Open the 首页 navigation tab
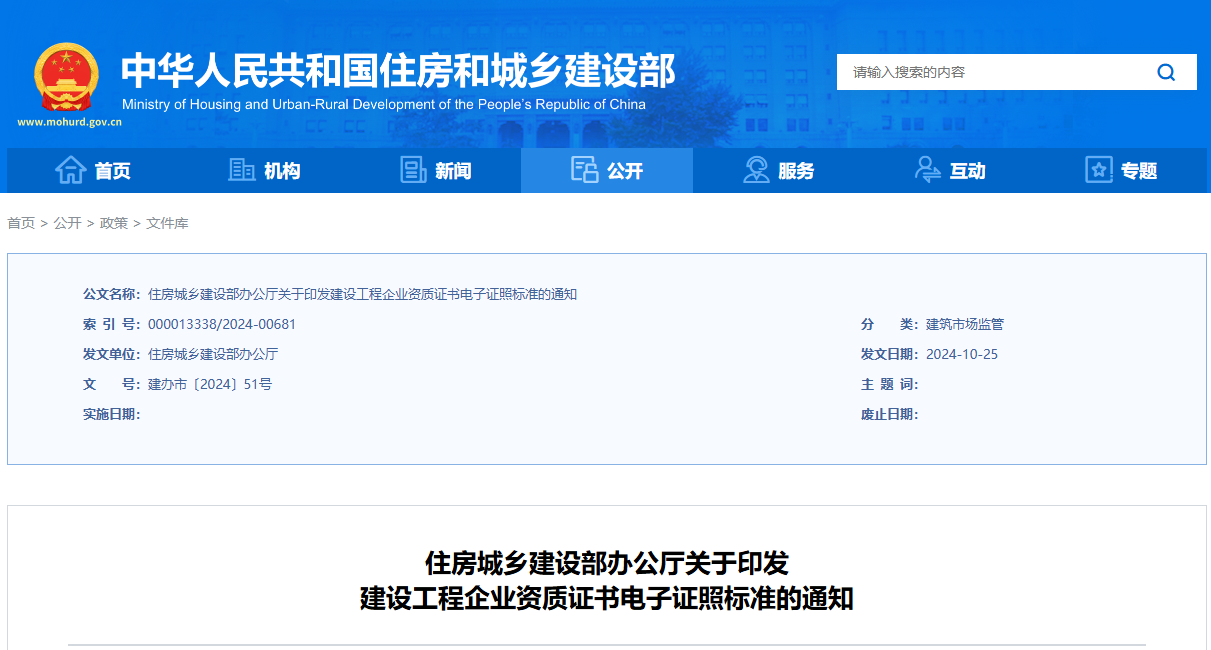1211x650 pixels. [x=93, y=170]
